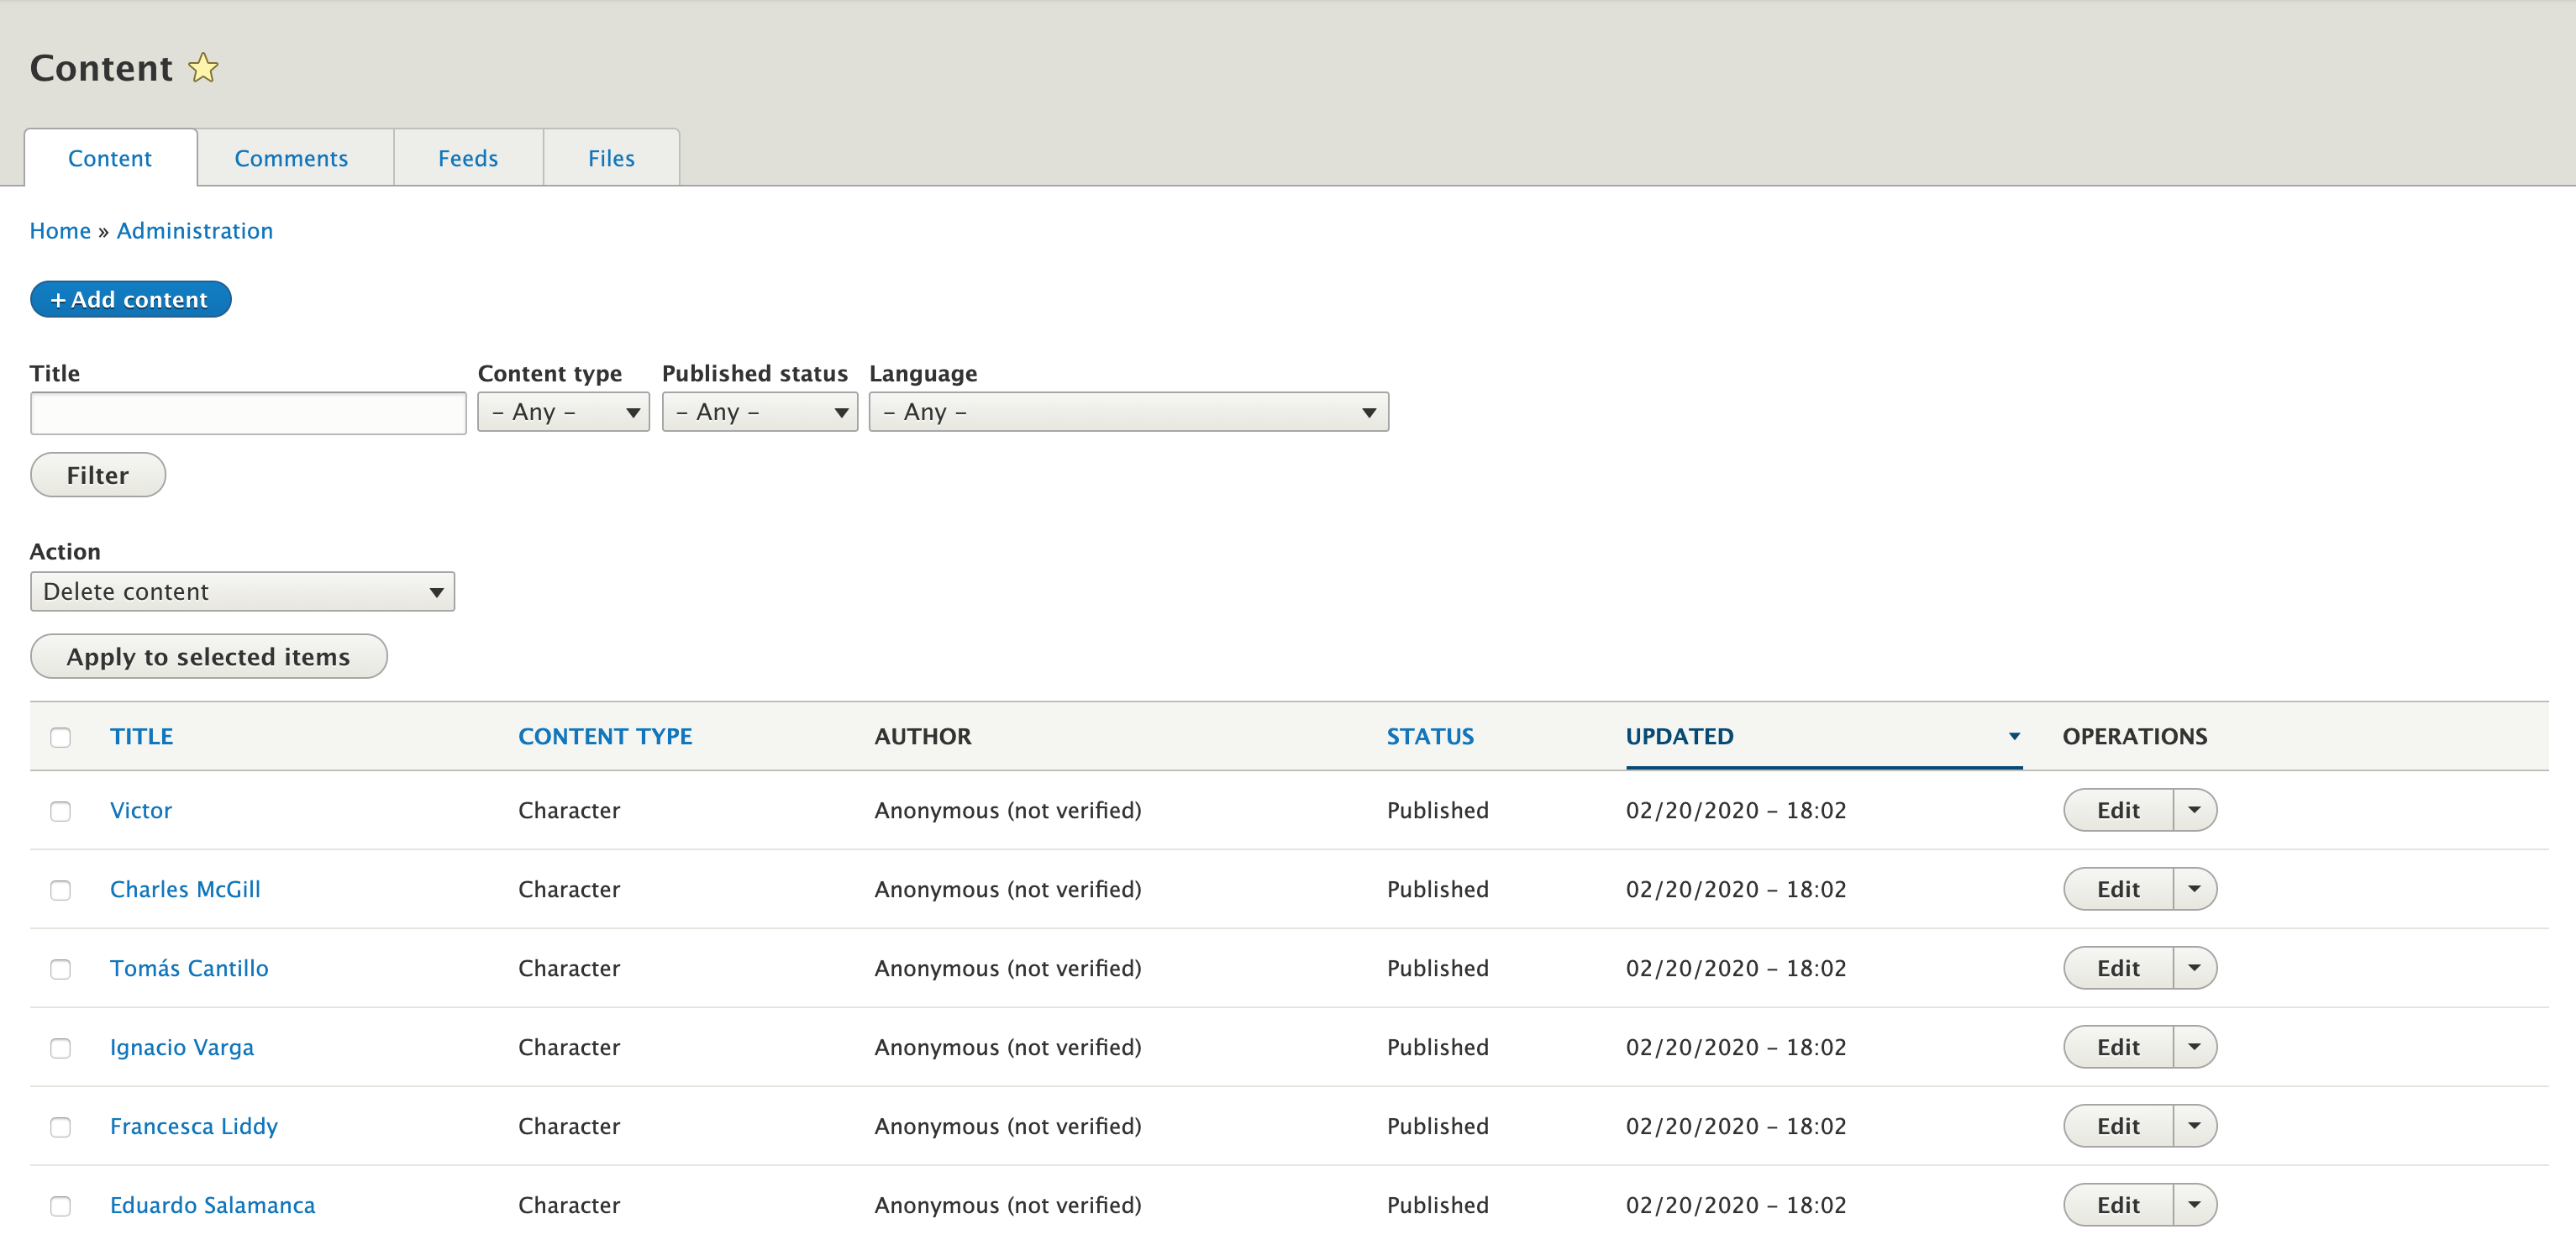Tick the Francesca Liddy checkbox
Viewport: 2576px width, 1240px height.
[x=61, y=1127]
